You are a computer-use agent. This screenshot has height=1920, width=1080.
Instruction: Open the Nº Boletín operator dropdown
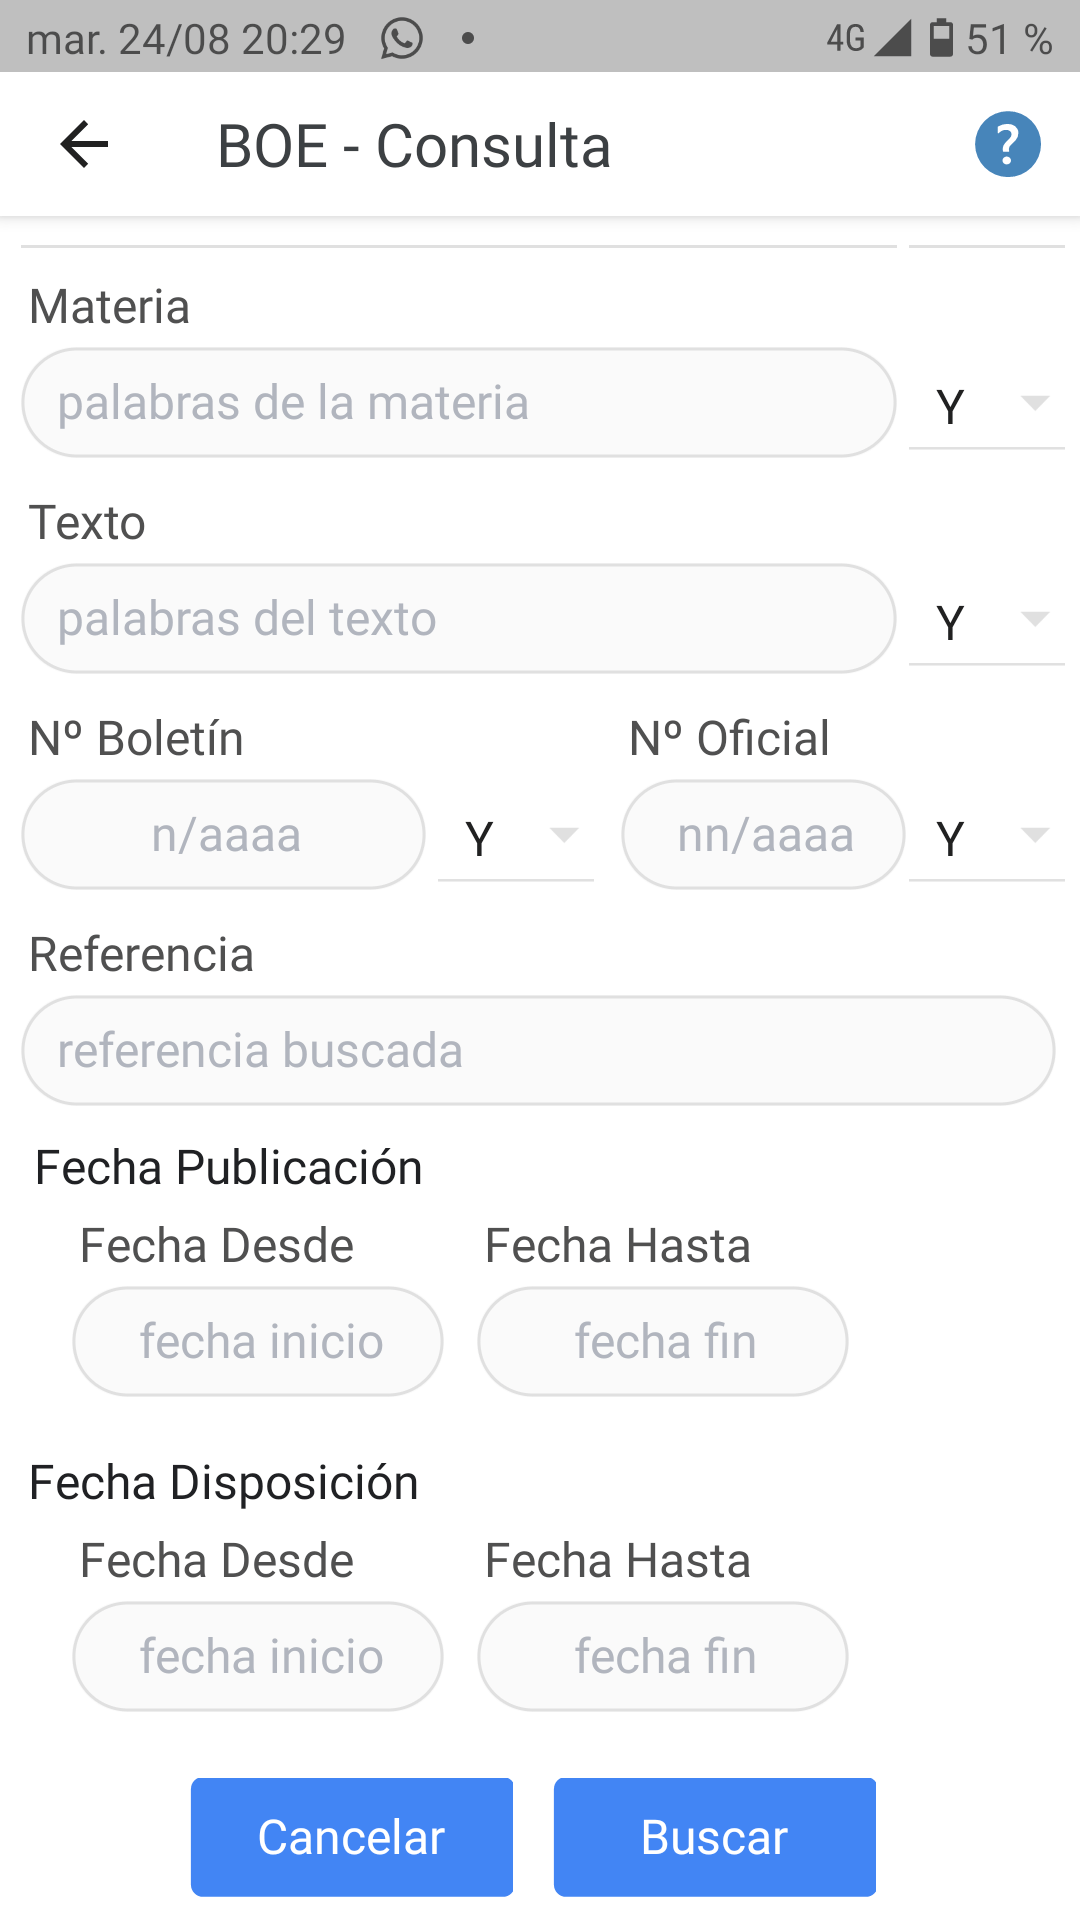(x=516, y=836)
